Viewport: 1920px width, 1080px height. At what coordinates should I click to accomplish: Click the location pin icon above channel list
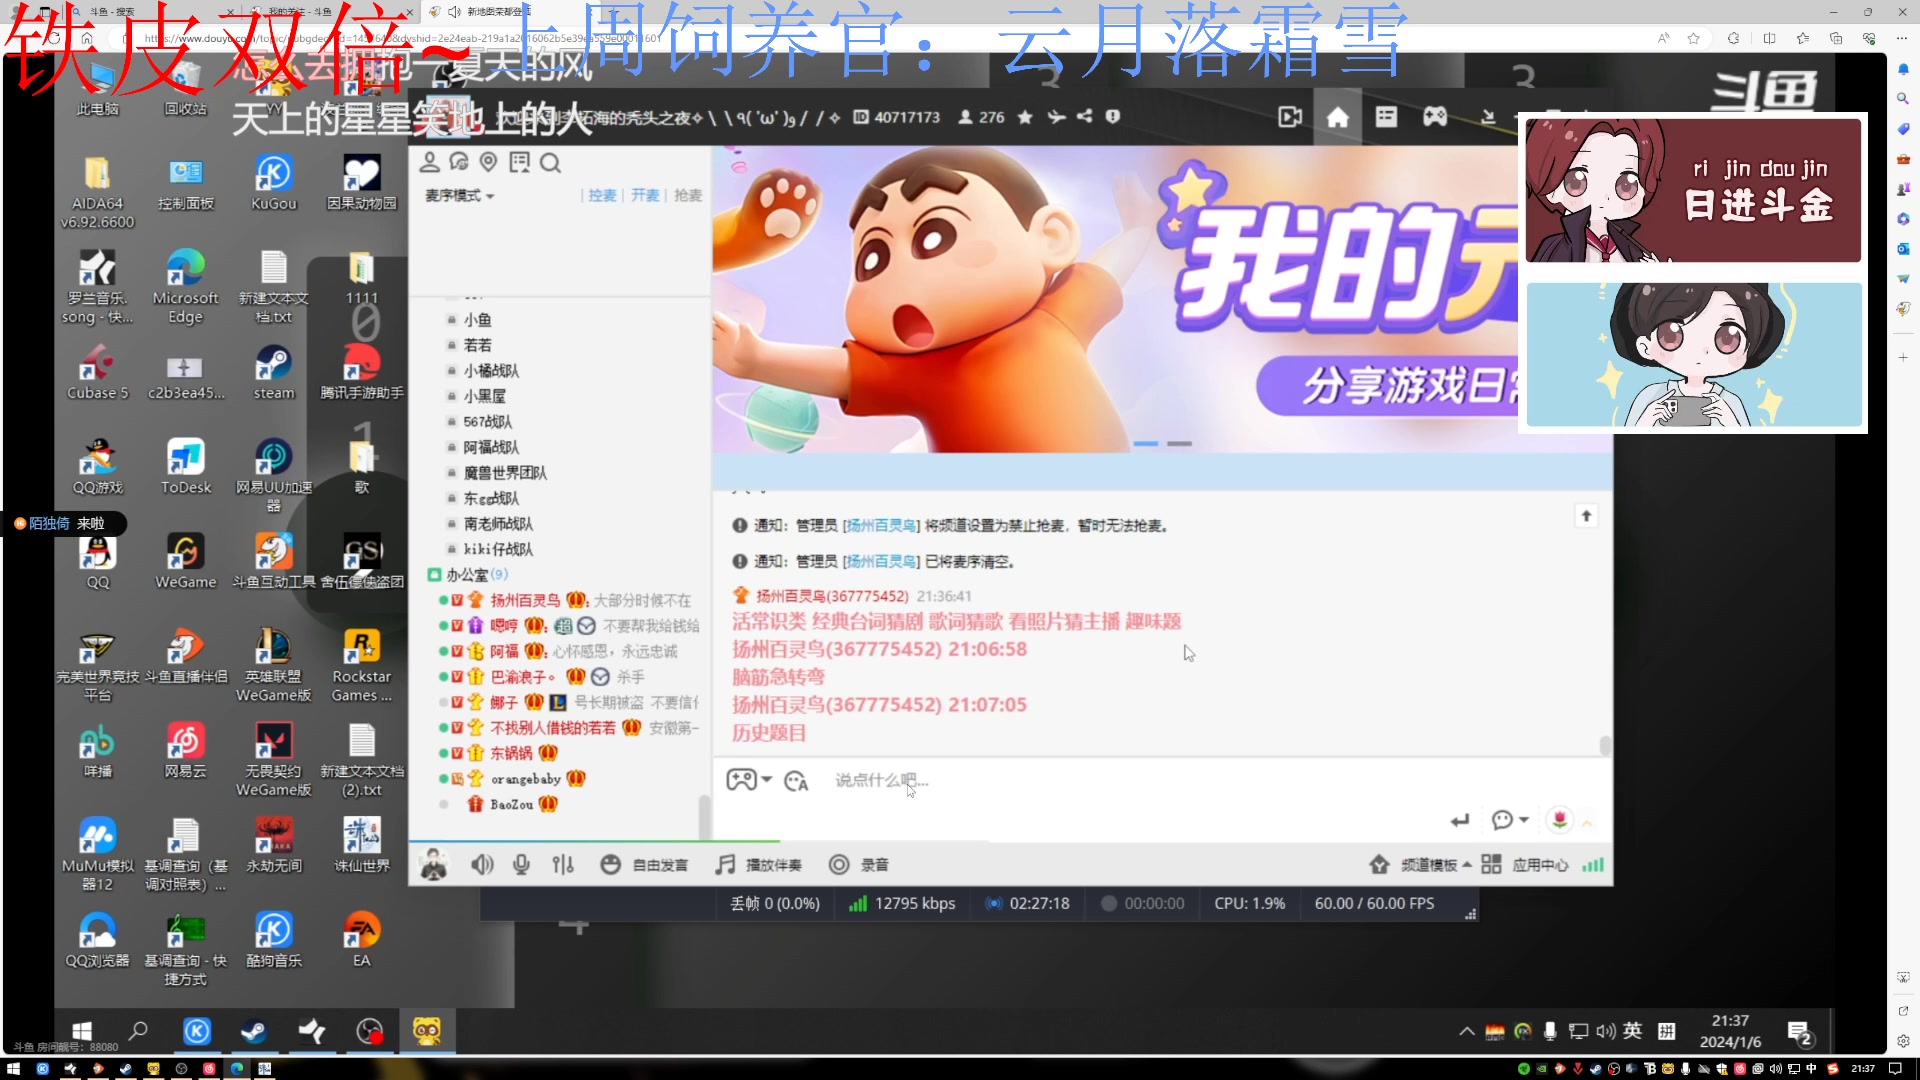pos(488,162)
